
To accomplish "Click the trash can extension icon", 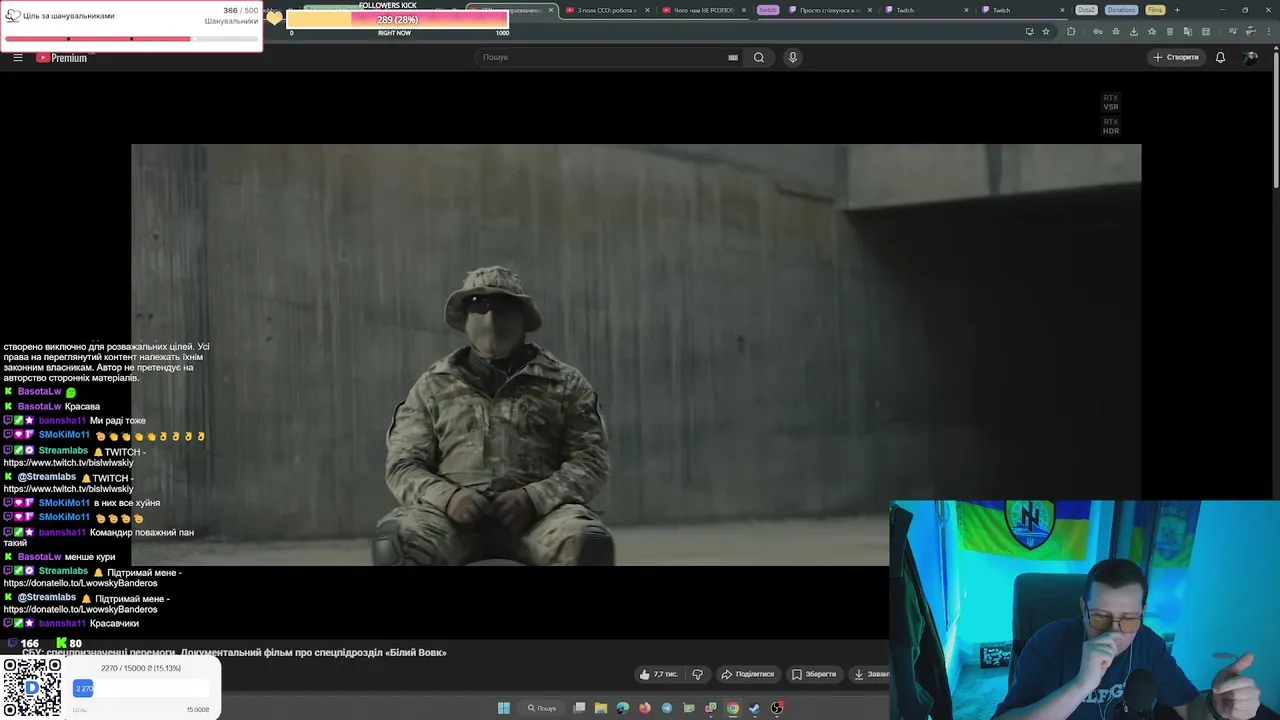I will click(x=1170, y=31).
